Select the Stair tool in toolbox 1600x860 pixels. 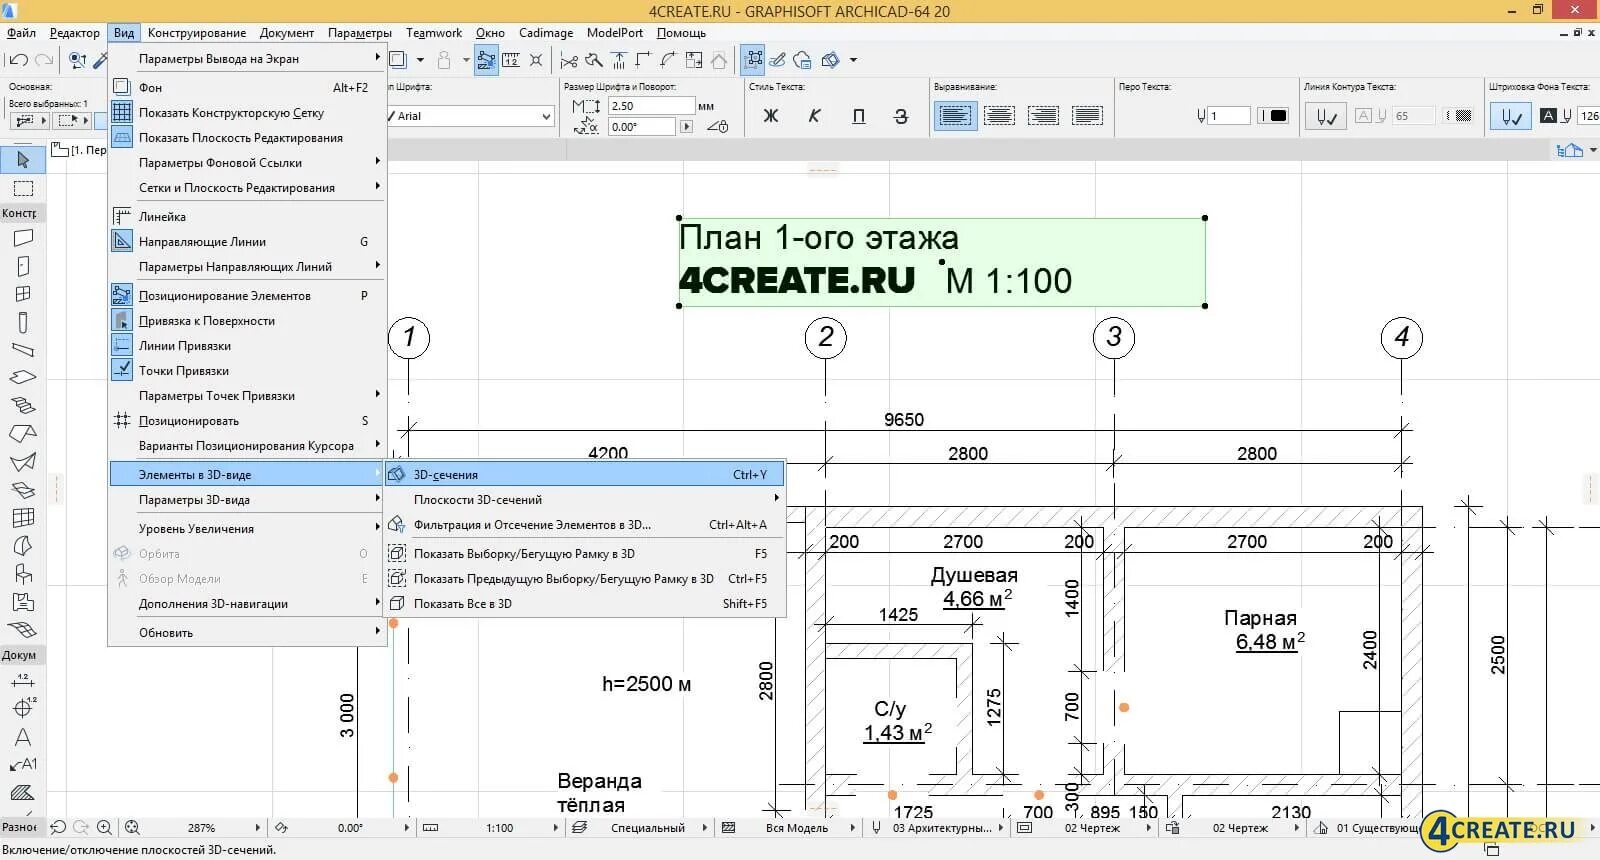click(x=22, y=406)
